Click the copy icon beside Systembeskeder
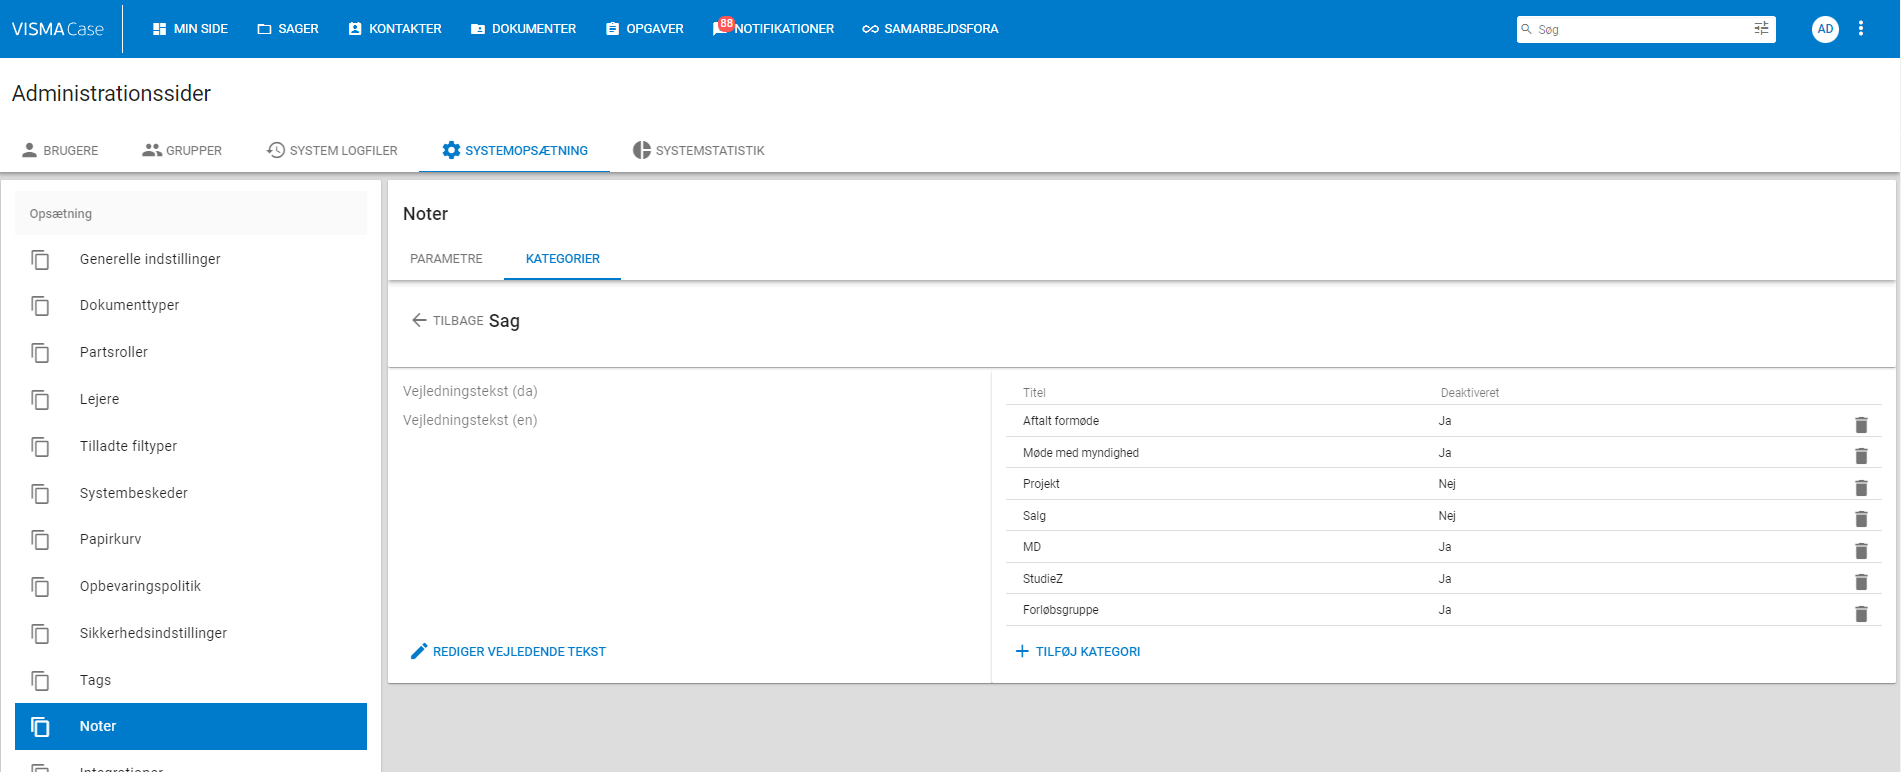The image size is (1901, 772). (x=40, y=493)
